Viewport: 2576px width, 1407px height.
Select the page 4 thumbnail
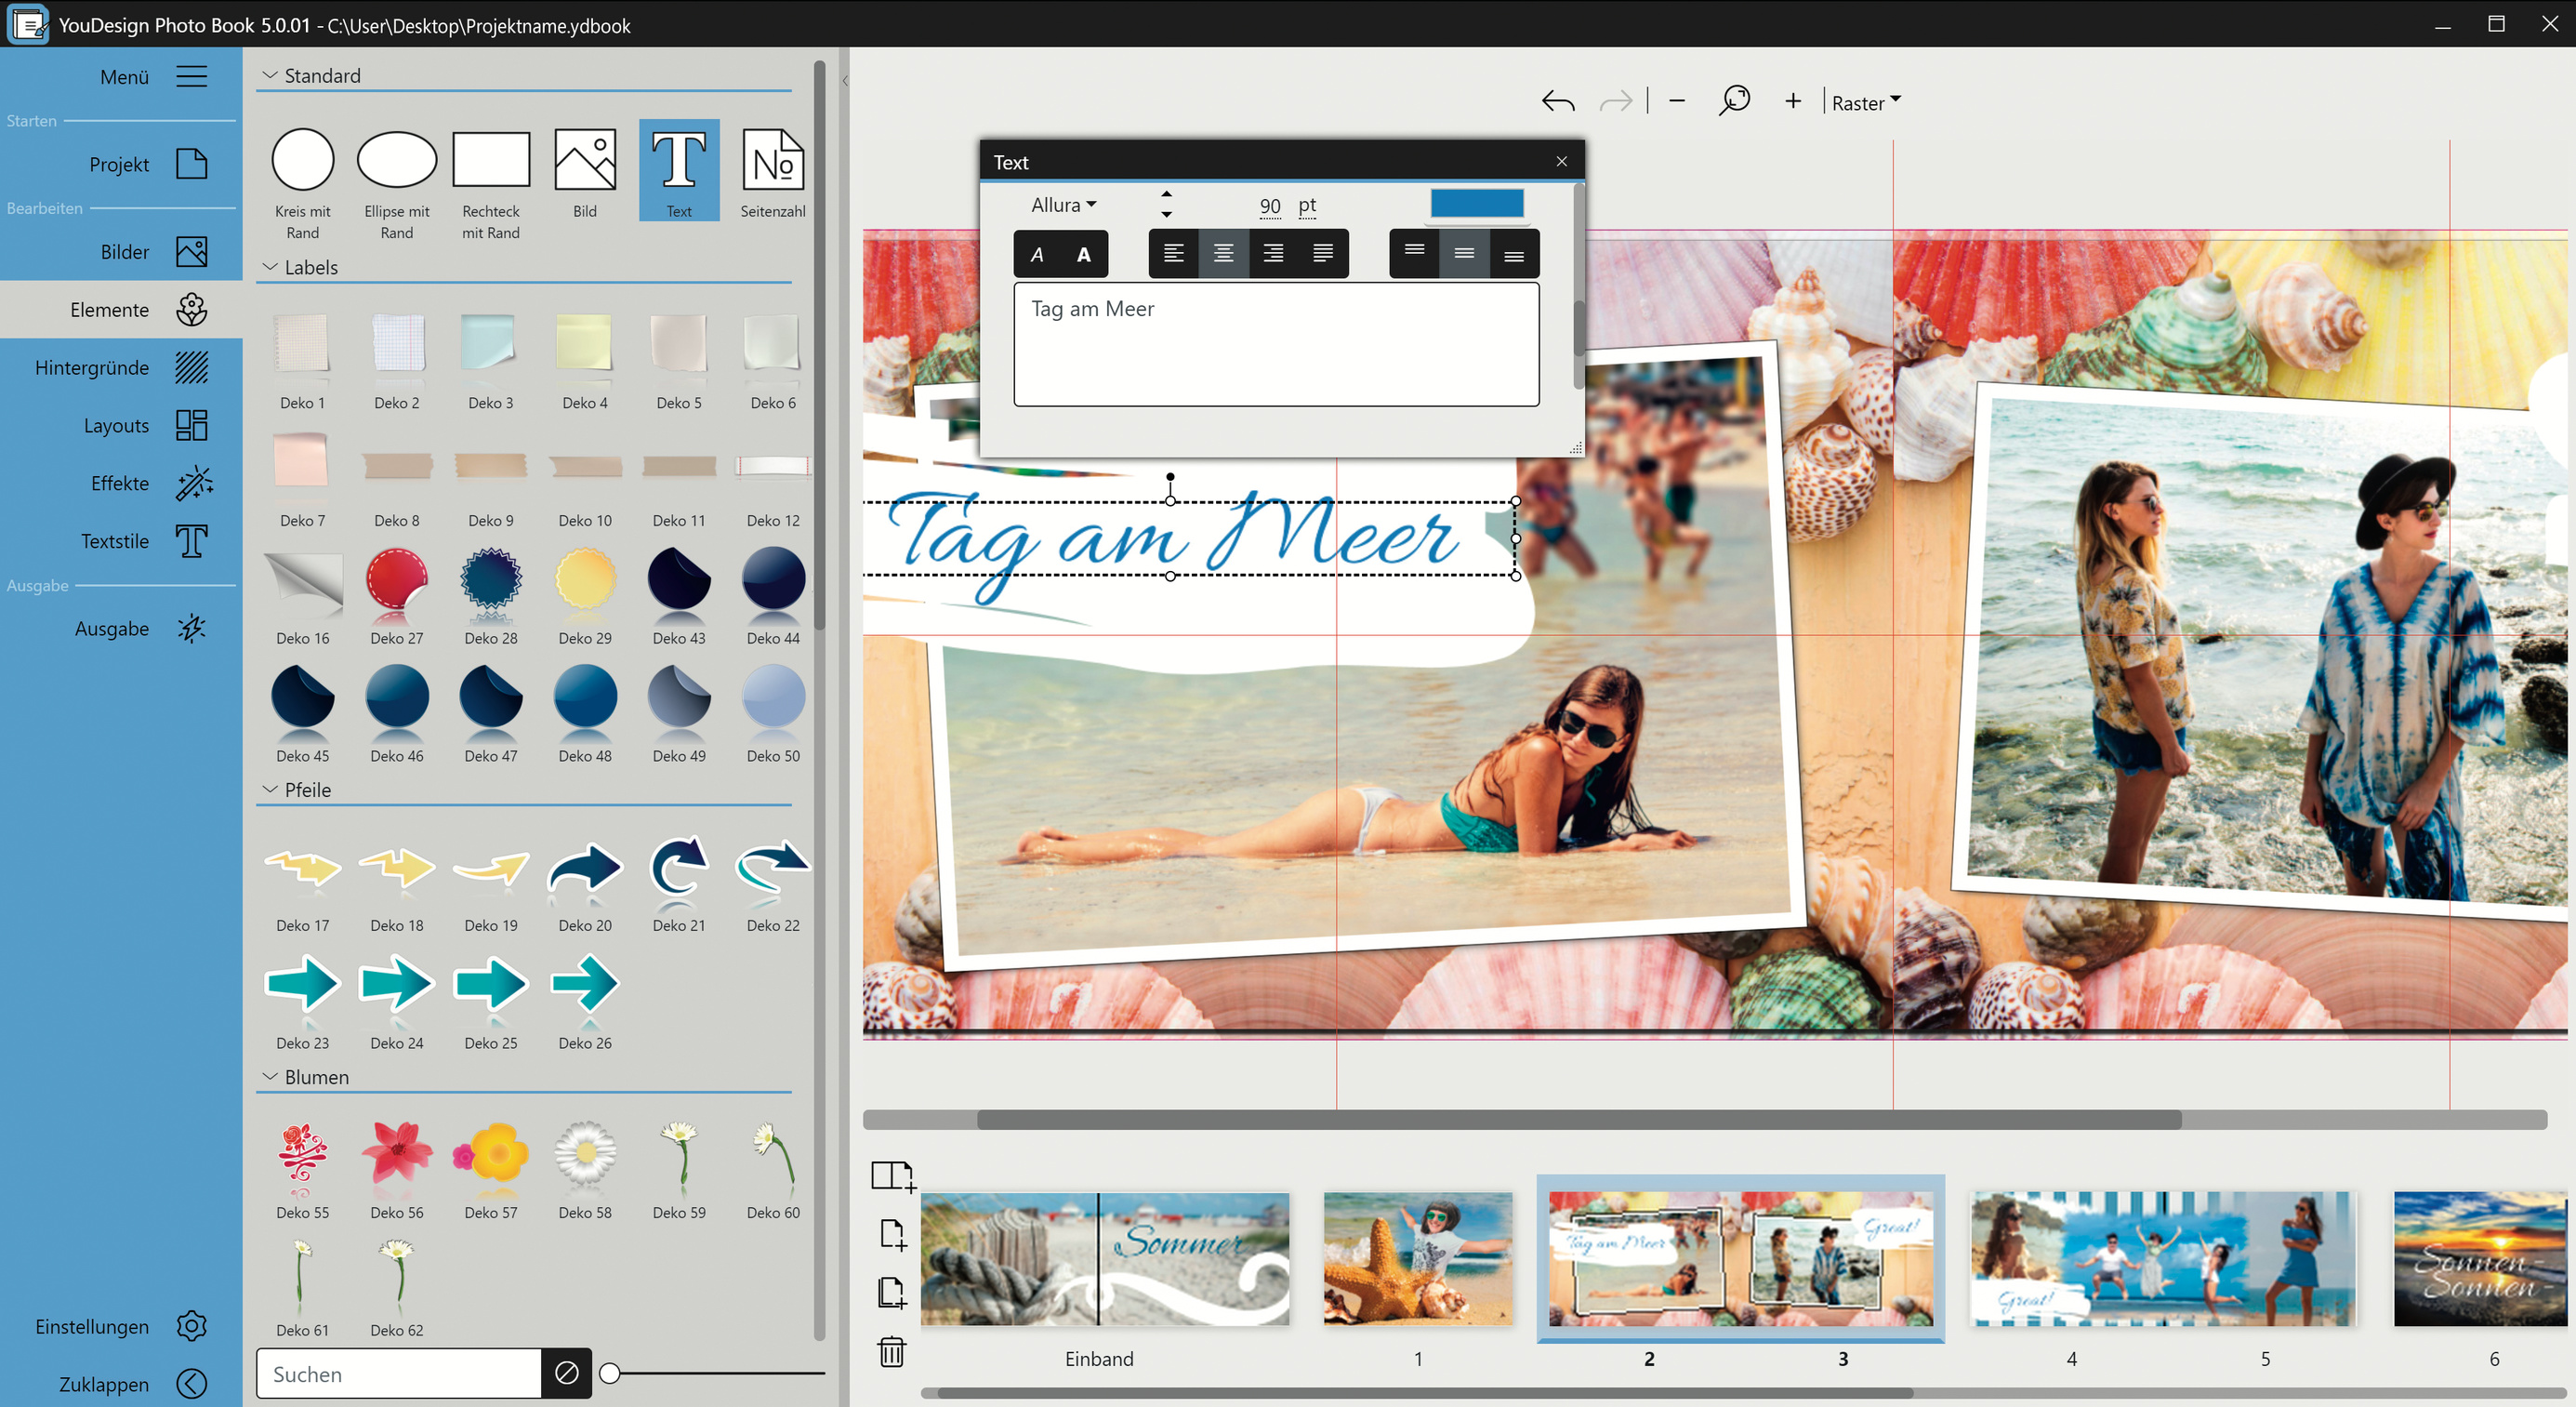pos(2070,1260)
